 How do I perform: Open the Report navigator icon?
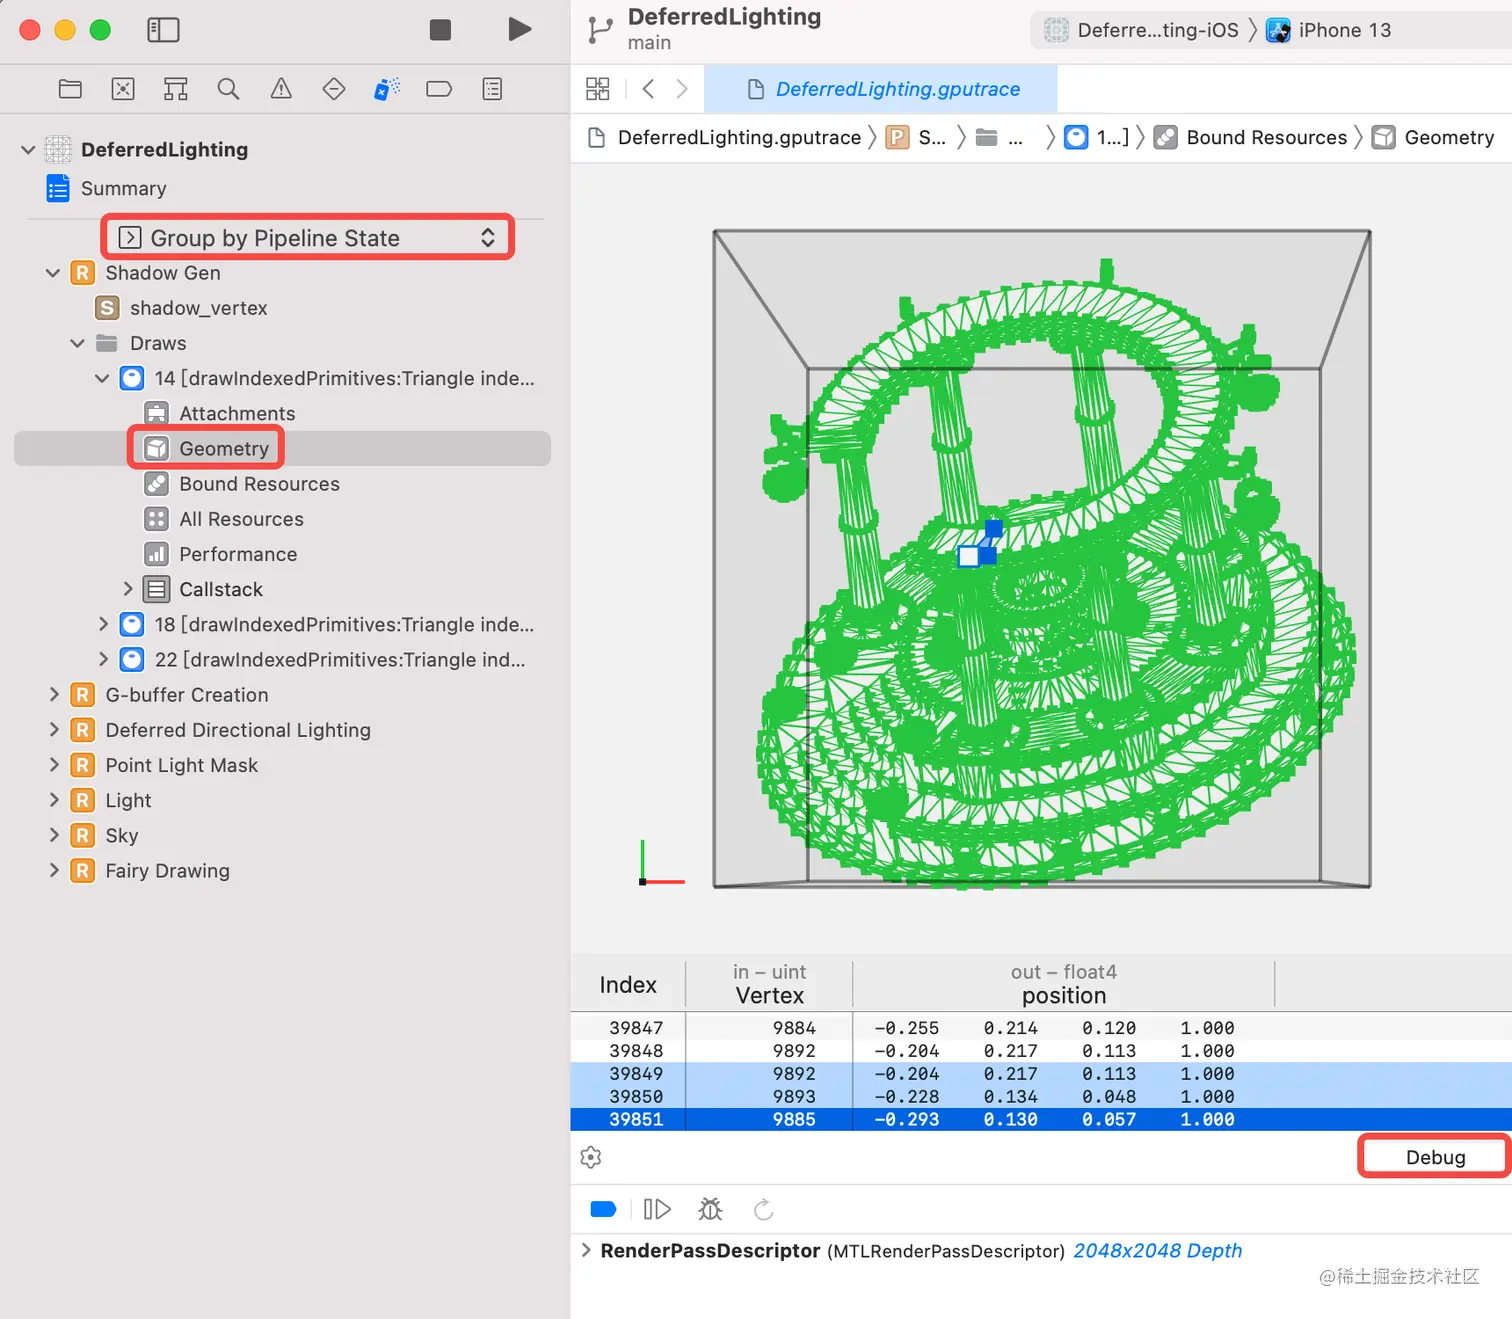(x=492, y=89)
